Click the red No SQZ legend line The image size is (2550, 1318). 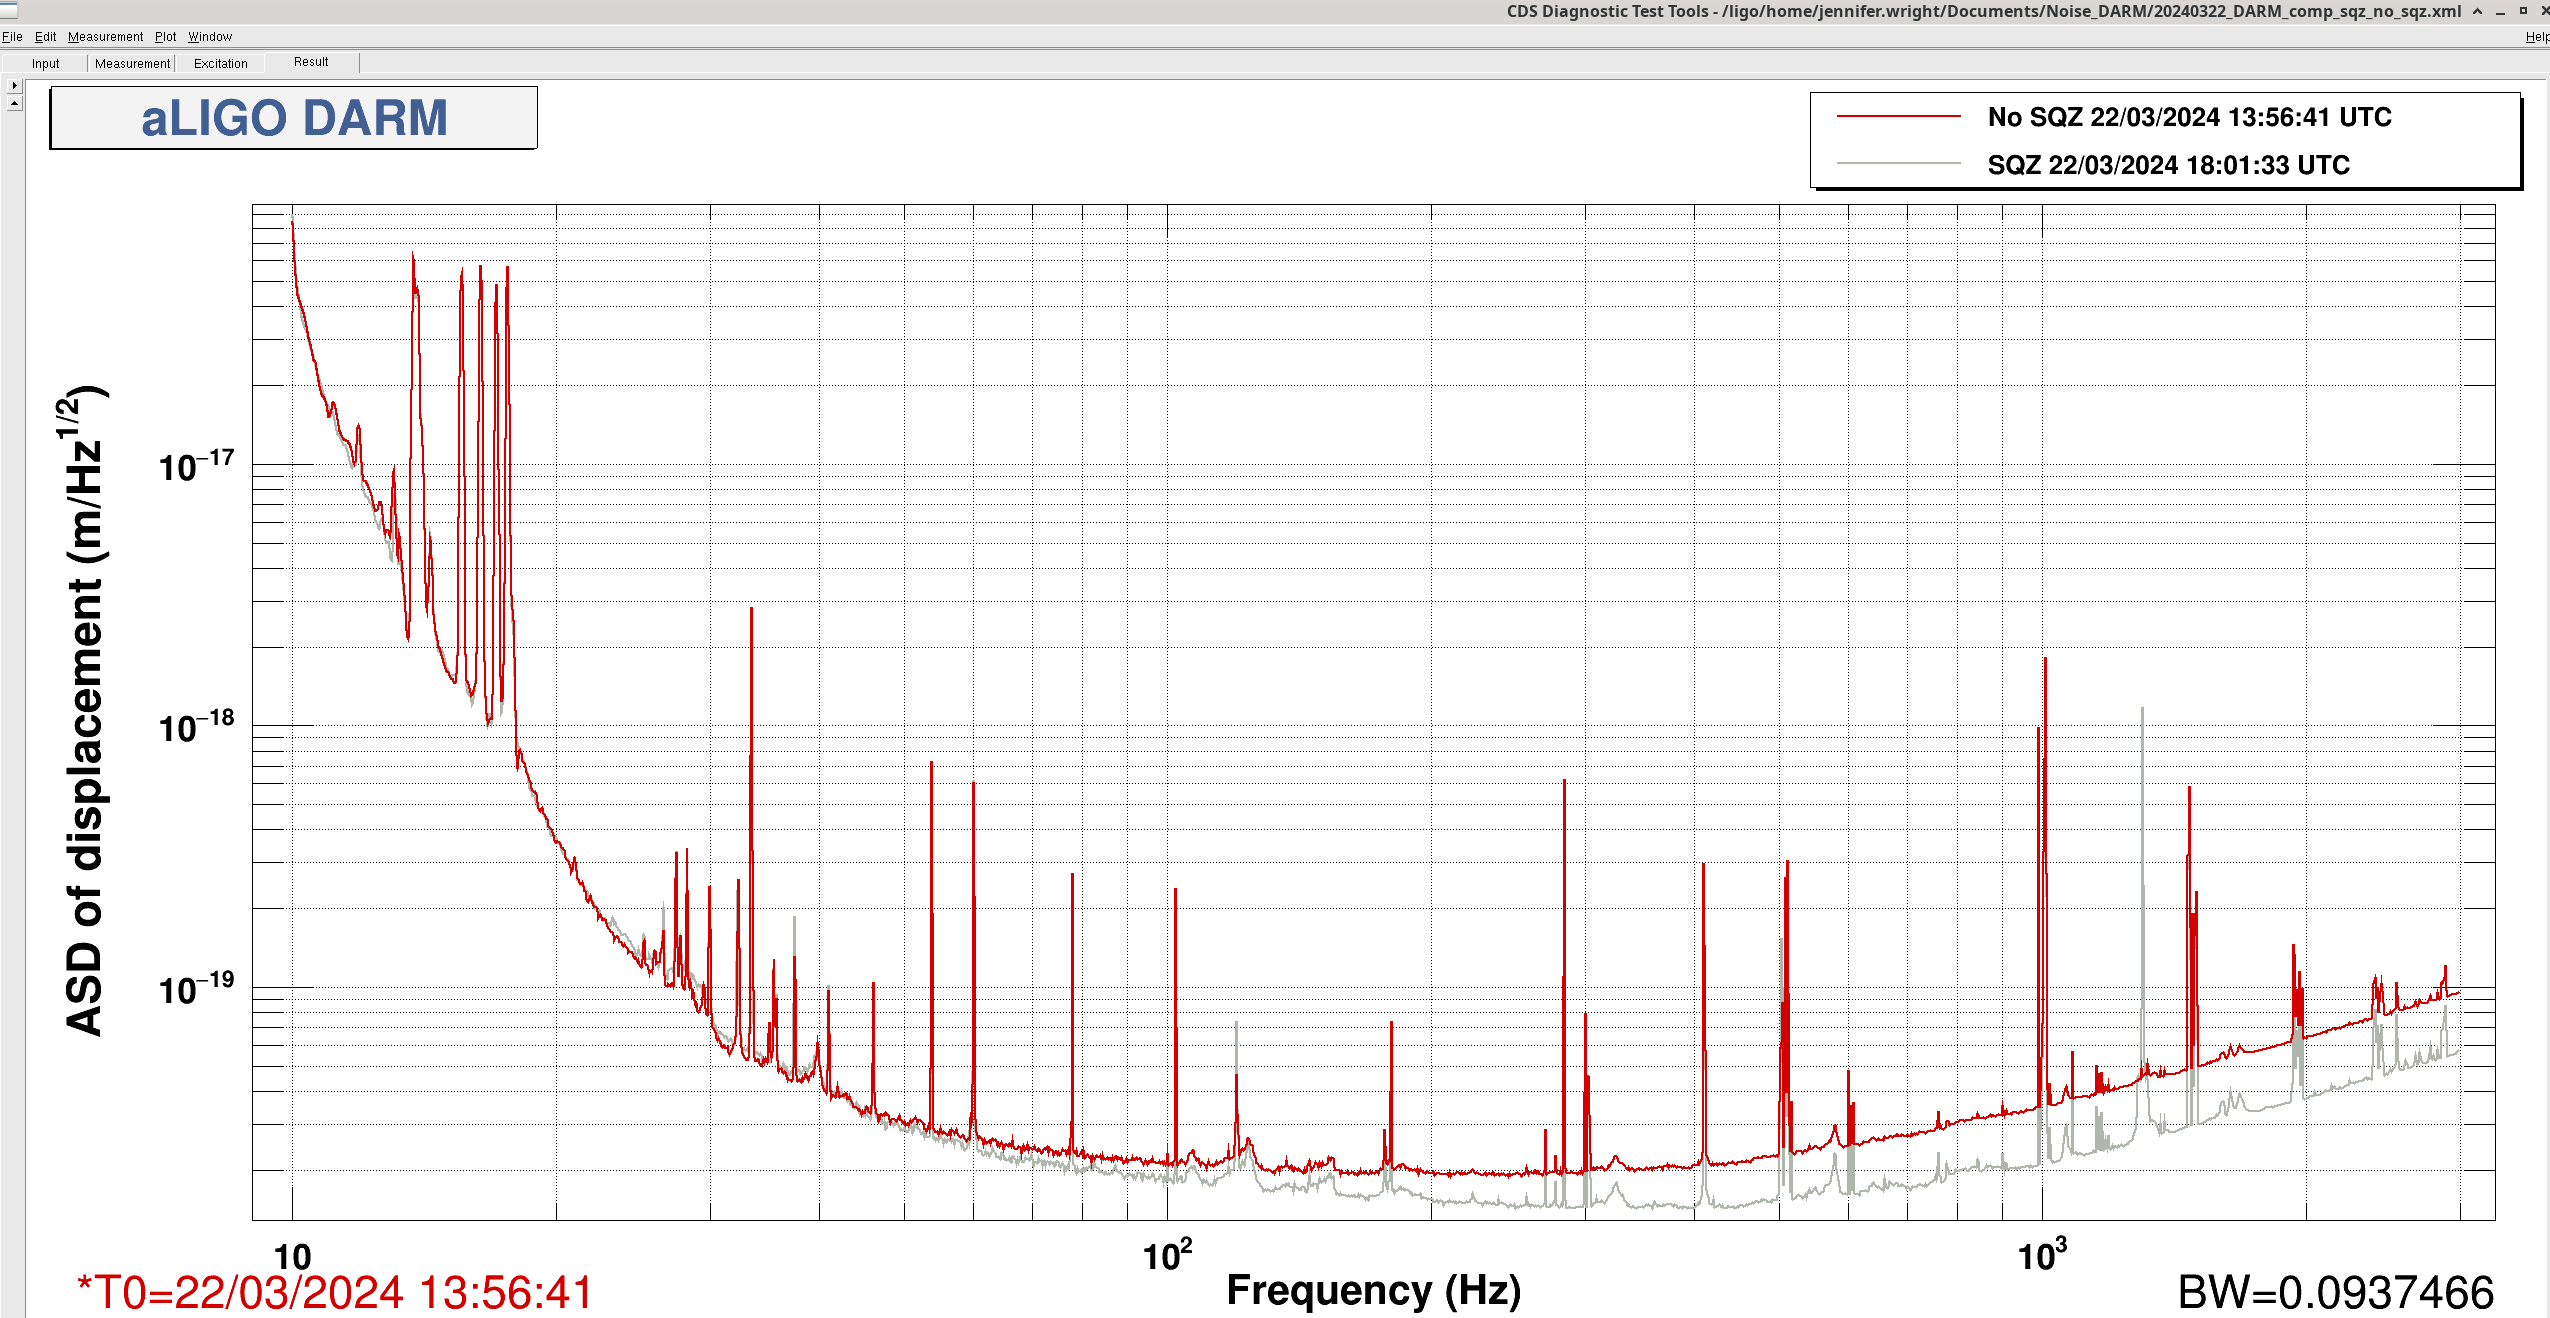coord(1898,117)
